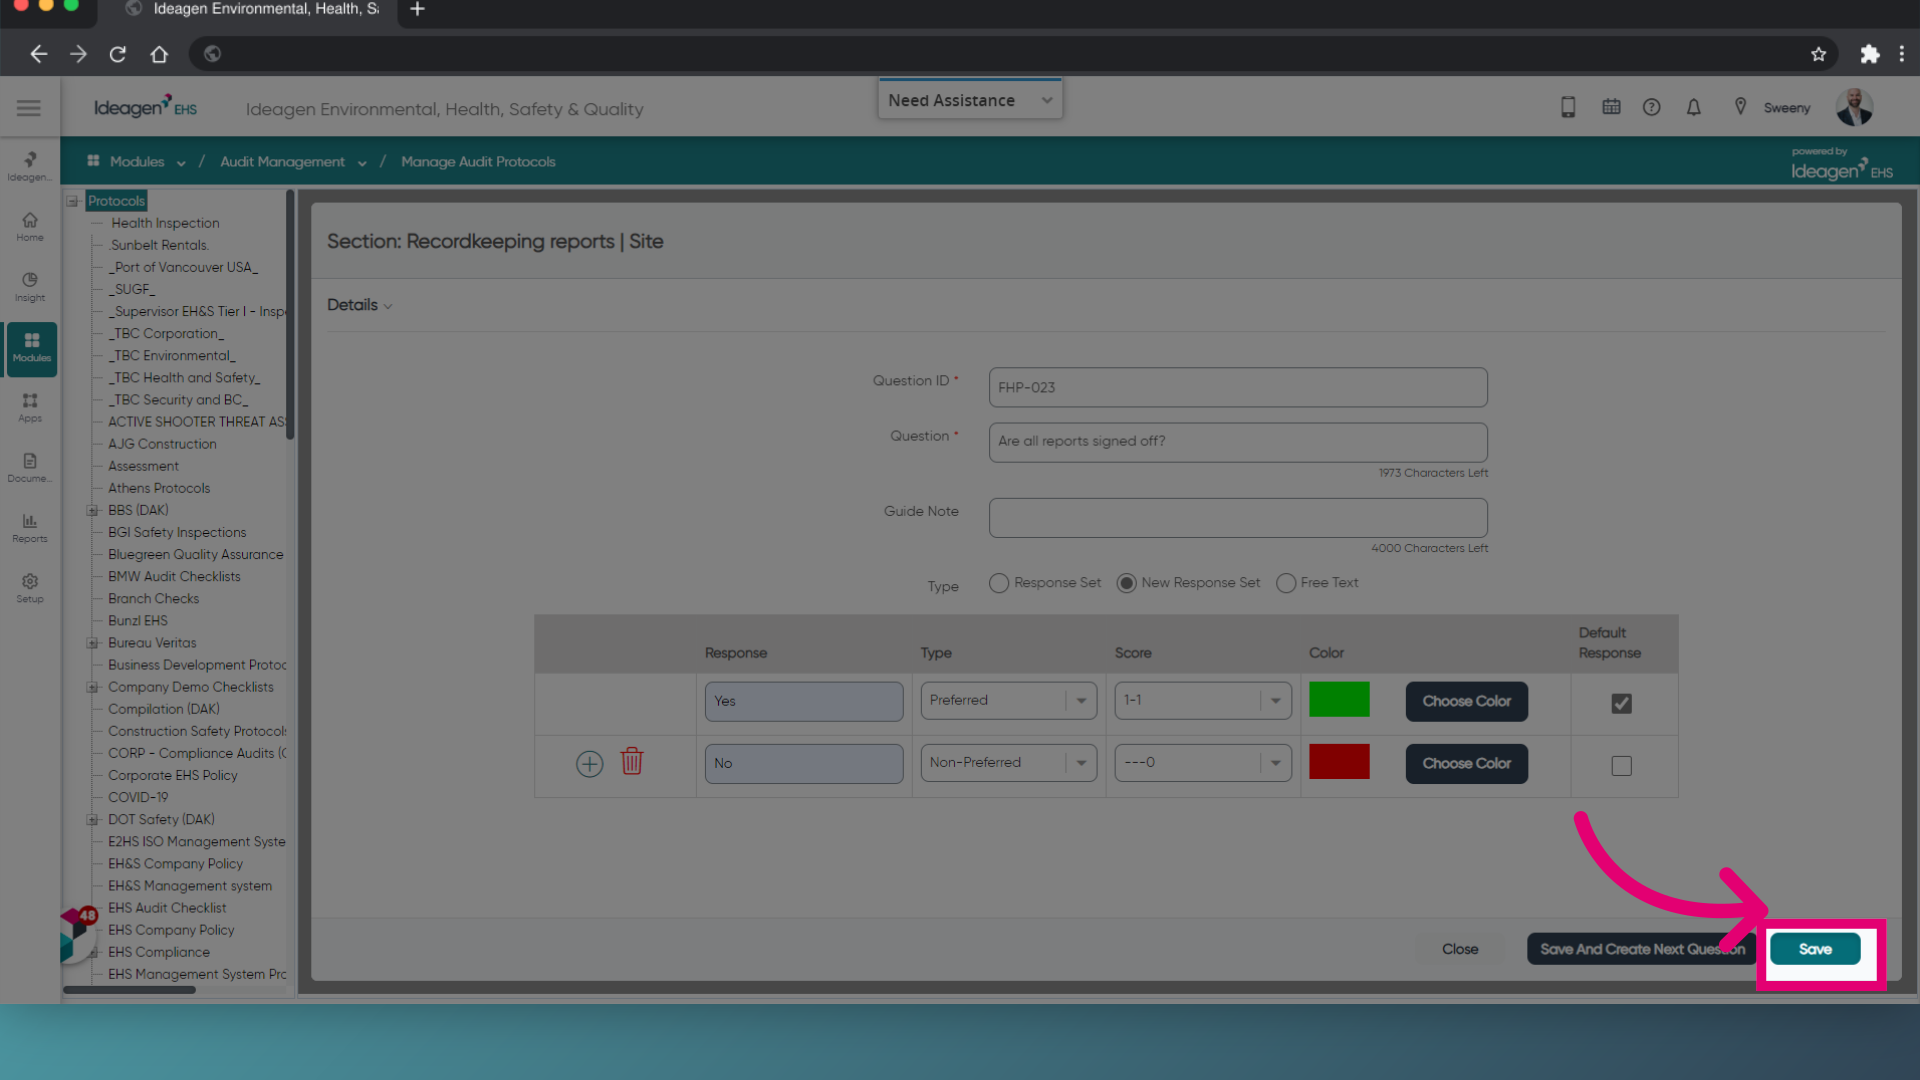The width and height of the screenshot is (1920, 1080).
Task: Open the Insight sidebar icon
Action: tap(30, 287)
